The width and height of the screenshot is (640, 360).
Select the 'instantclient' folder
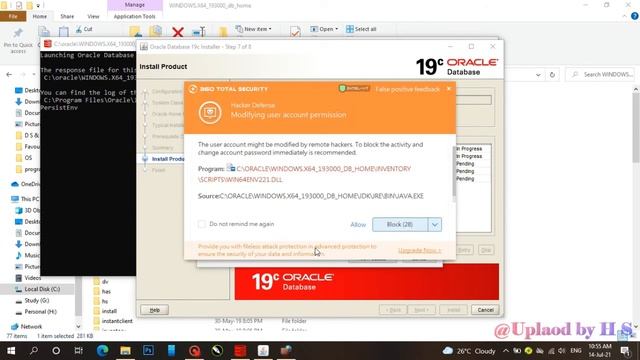tap(113, 321)
